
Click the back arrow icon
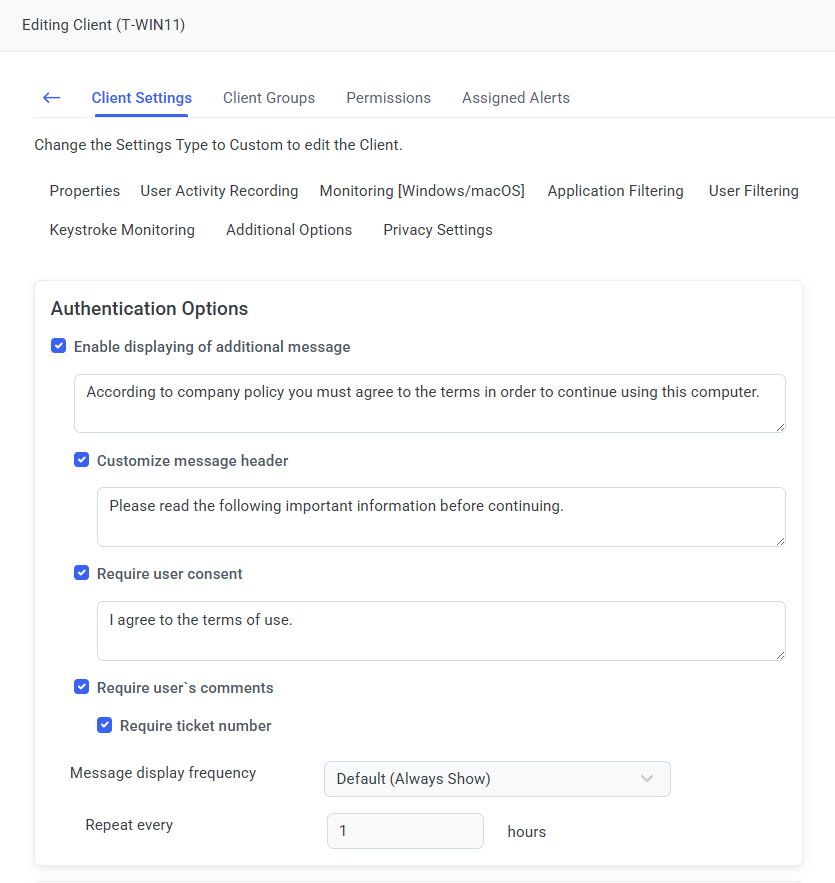(x=51, y=98)
